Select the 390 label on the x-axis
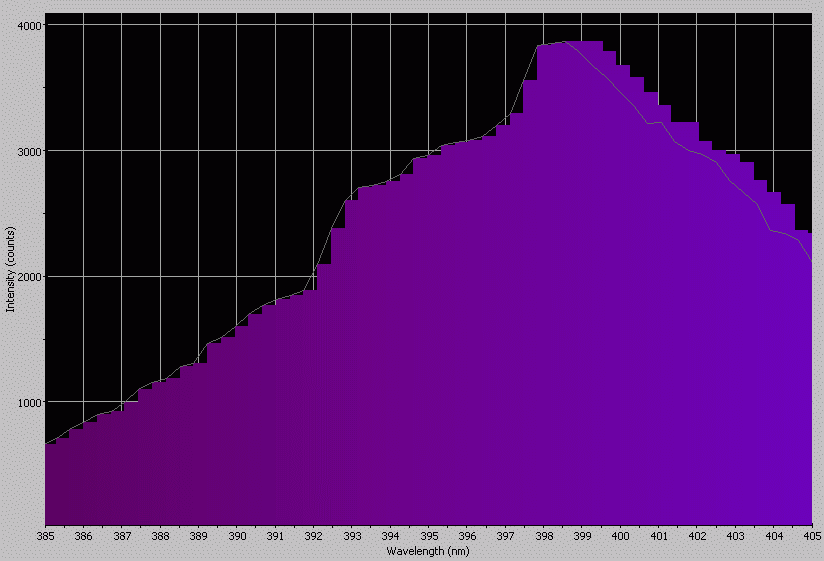Screen dimensions: 824x561 point(237,537)
